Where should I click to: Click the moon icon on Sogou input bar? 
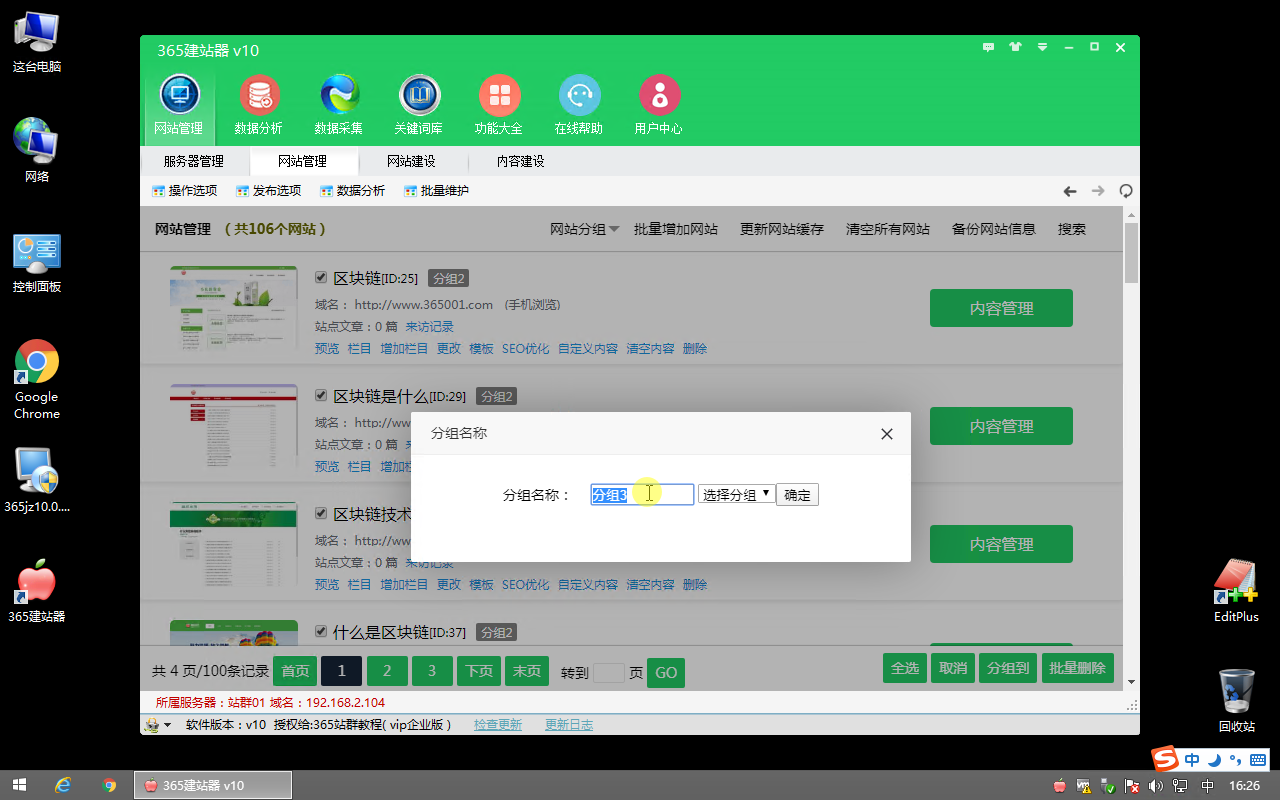point(1215,760)
